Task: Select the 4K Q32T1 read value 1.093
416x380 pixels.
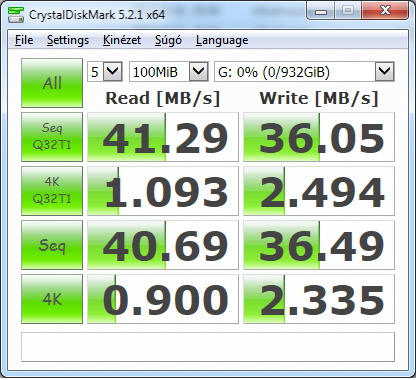Action: point(163,191)
